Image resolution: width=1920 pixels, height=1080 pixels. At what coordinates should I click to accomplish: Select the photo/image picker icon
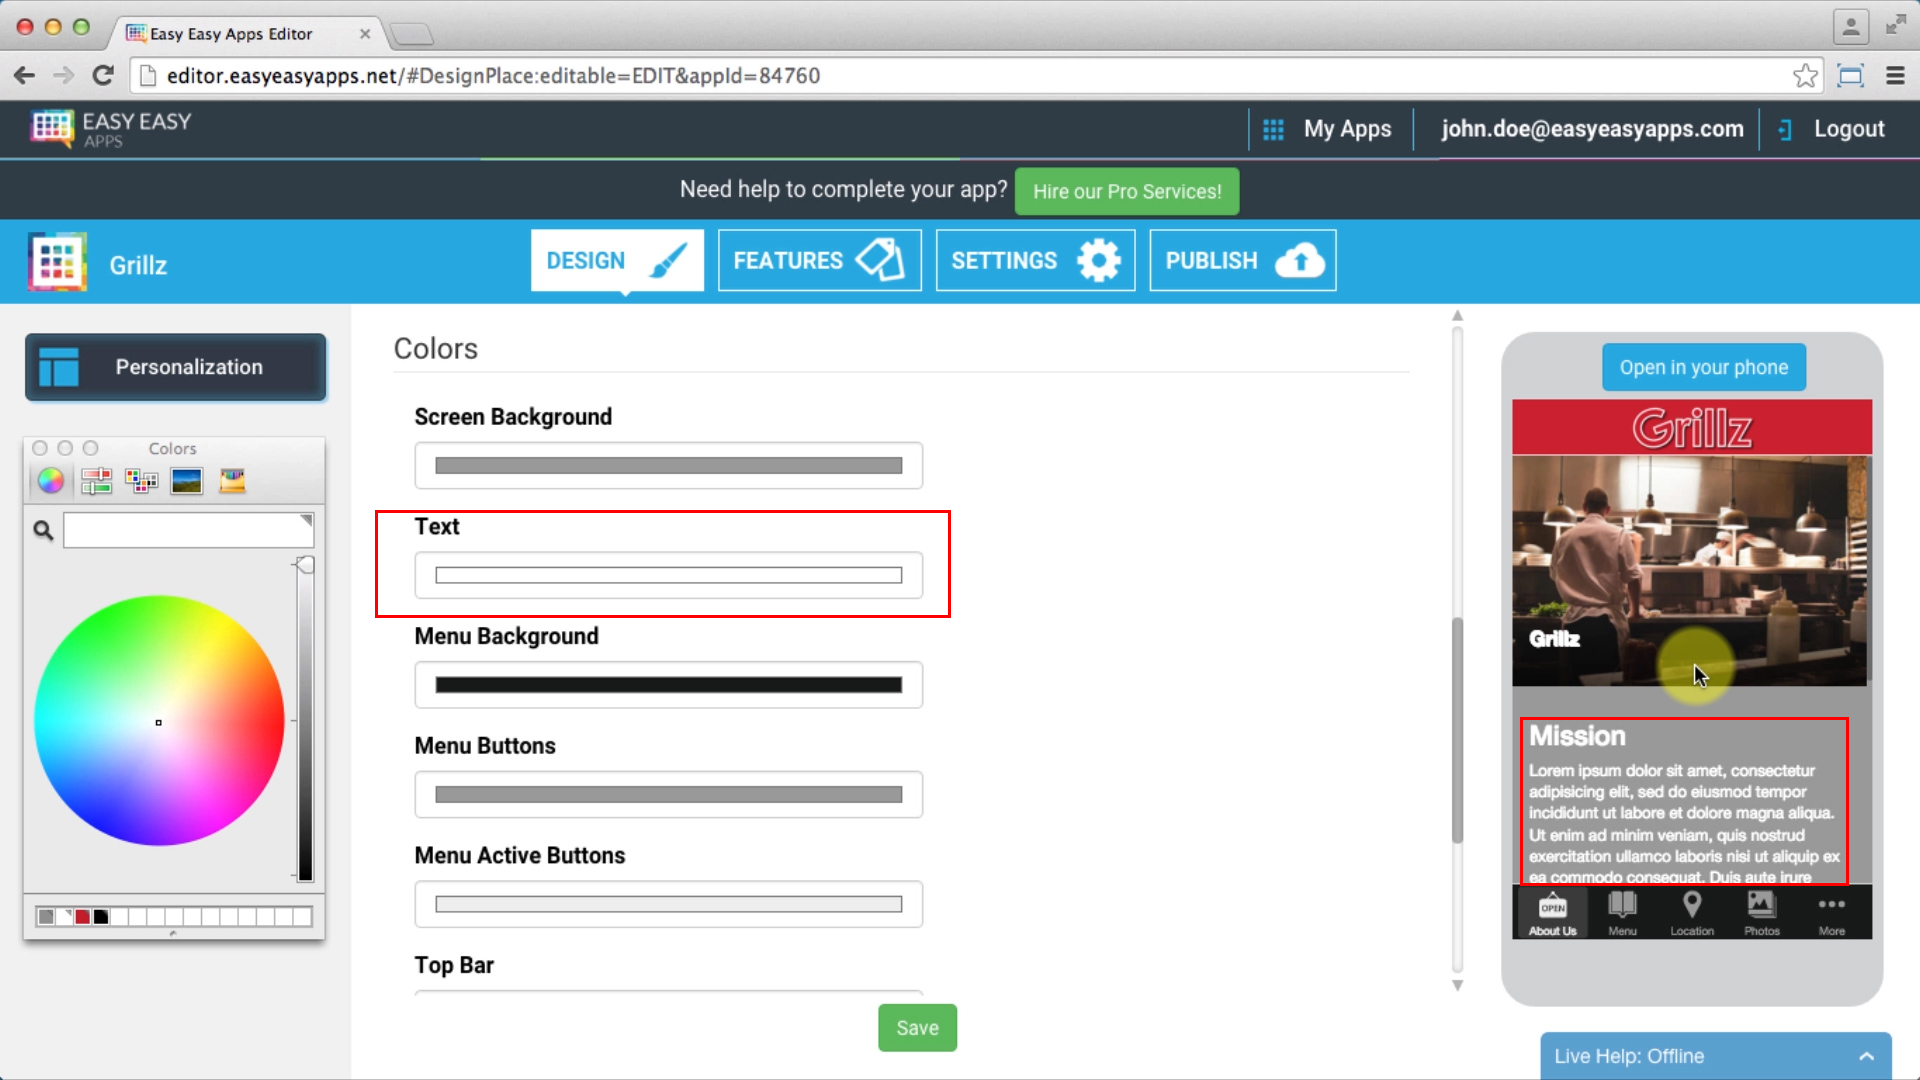[186, 479]
